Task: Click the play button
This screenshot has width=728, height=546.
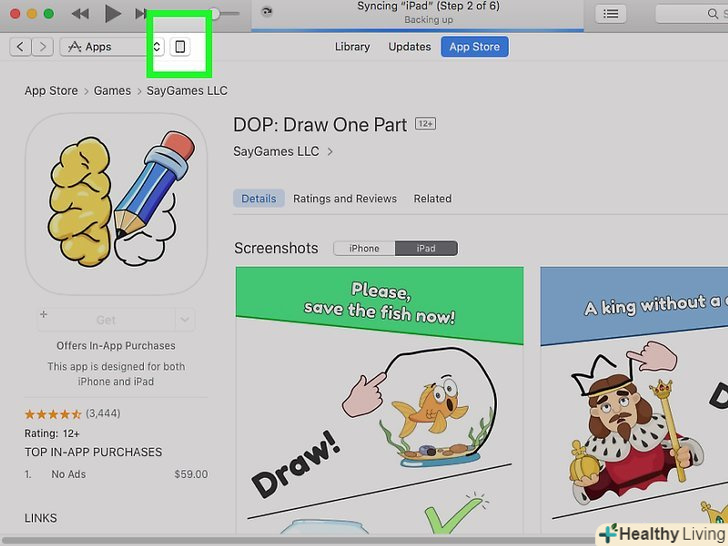Action: 112,13
